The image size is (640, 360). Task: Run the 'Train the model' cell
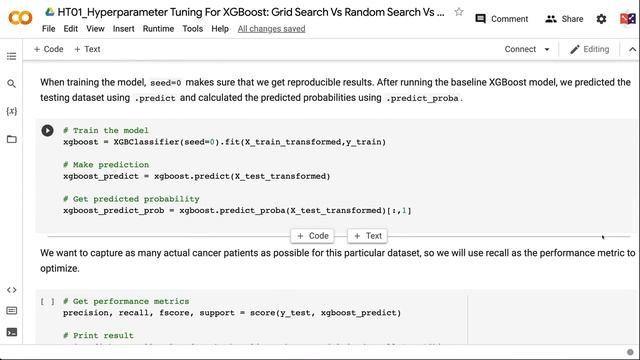tap(47, 130)
